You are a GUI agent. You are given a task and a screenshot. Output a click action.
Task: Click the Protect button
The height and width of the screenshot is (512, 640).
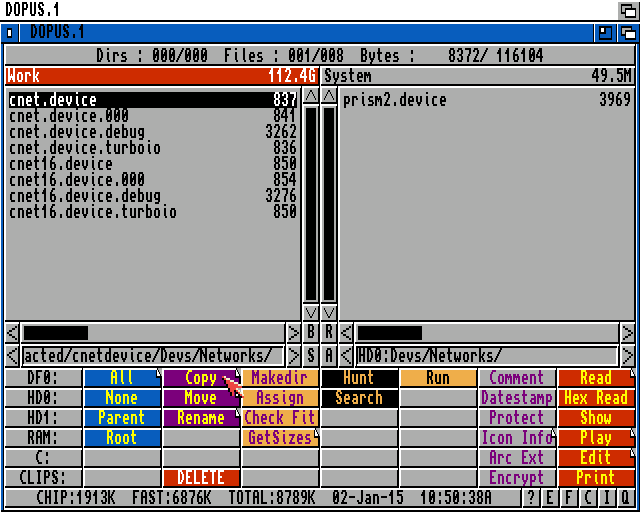click(517, 418)
